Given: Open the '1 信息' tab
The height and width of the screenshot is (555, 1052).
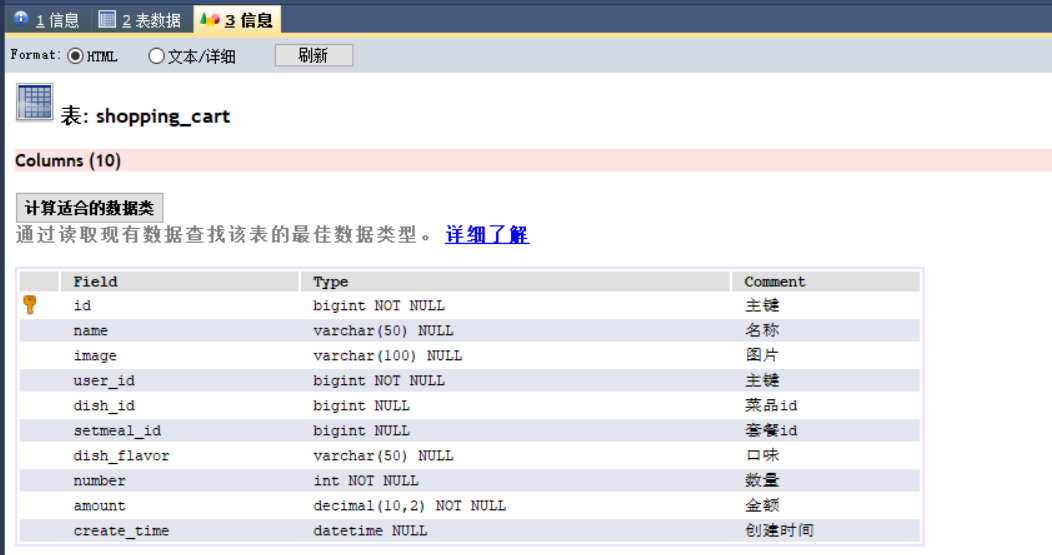Looking at the screenshot, I should [x=47, y=19].
